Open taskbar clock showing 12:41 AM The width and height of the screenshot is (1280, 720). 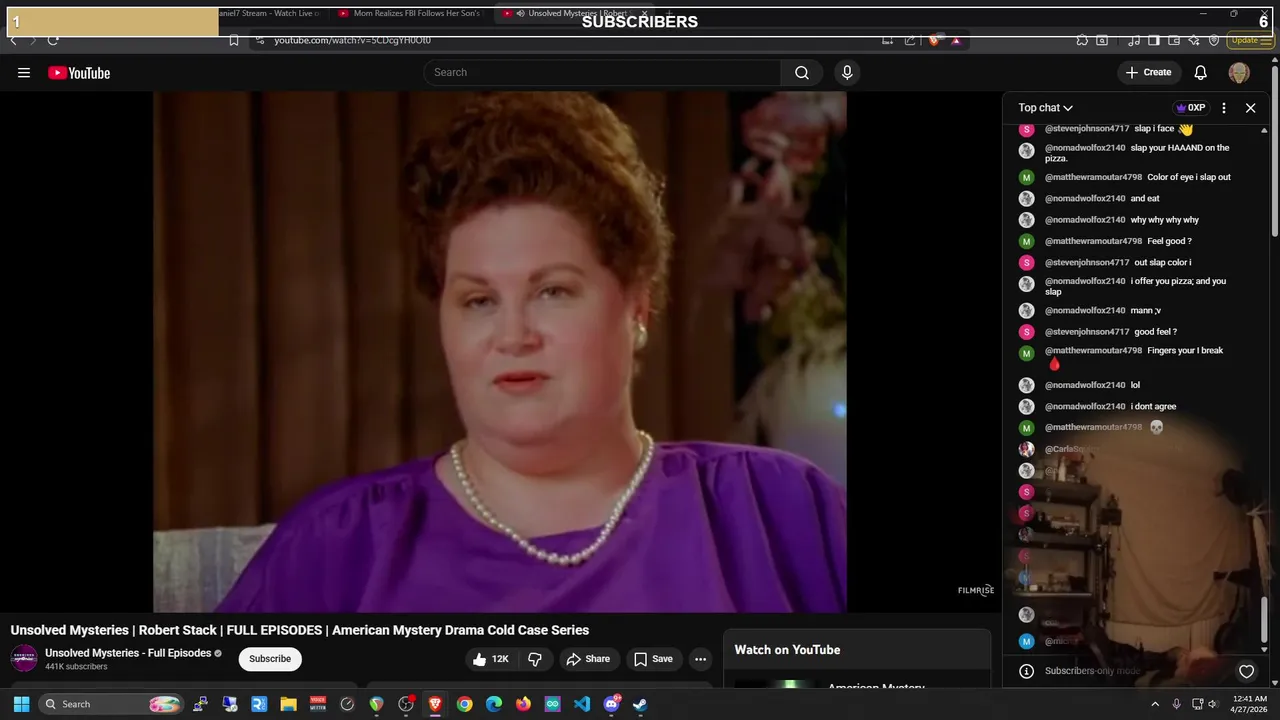[x=1250, y=704]
